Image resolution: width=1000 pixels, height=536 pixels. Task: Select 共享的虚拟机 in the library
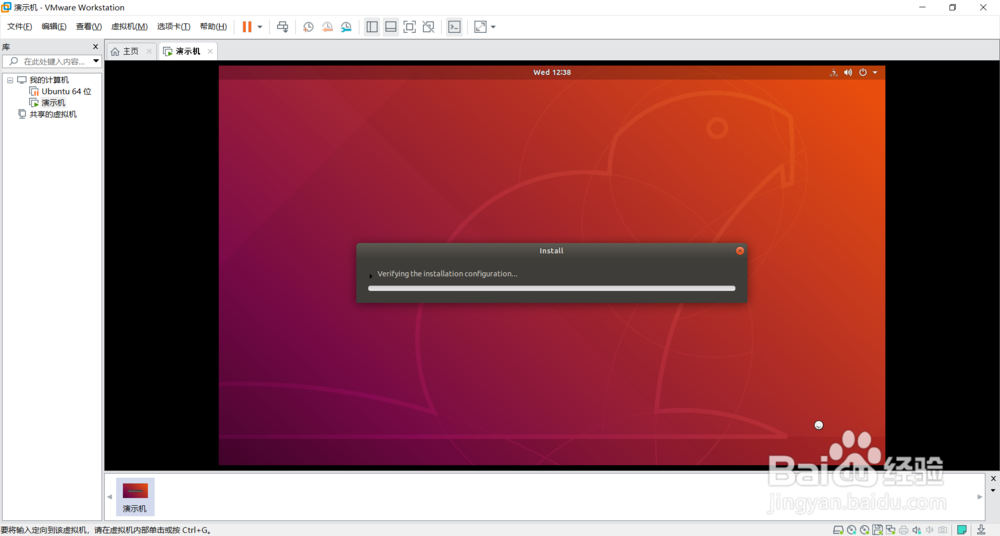pos(53,114)
